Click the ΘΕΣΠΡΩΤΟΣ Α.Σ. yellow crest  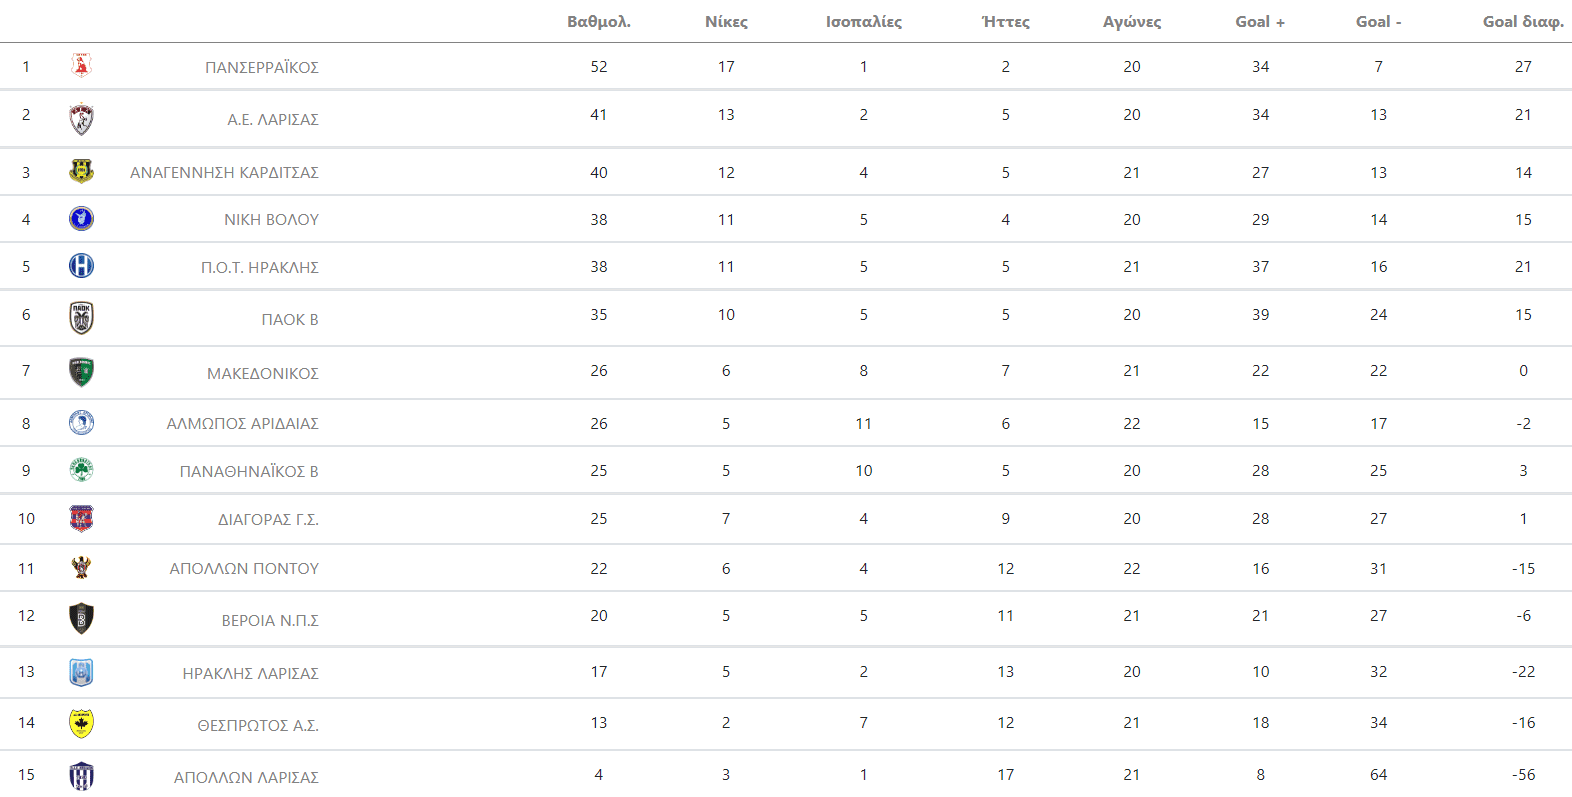[82, 723]
